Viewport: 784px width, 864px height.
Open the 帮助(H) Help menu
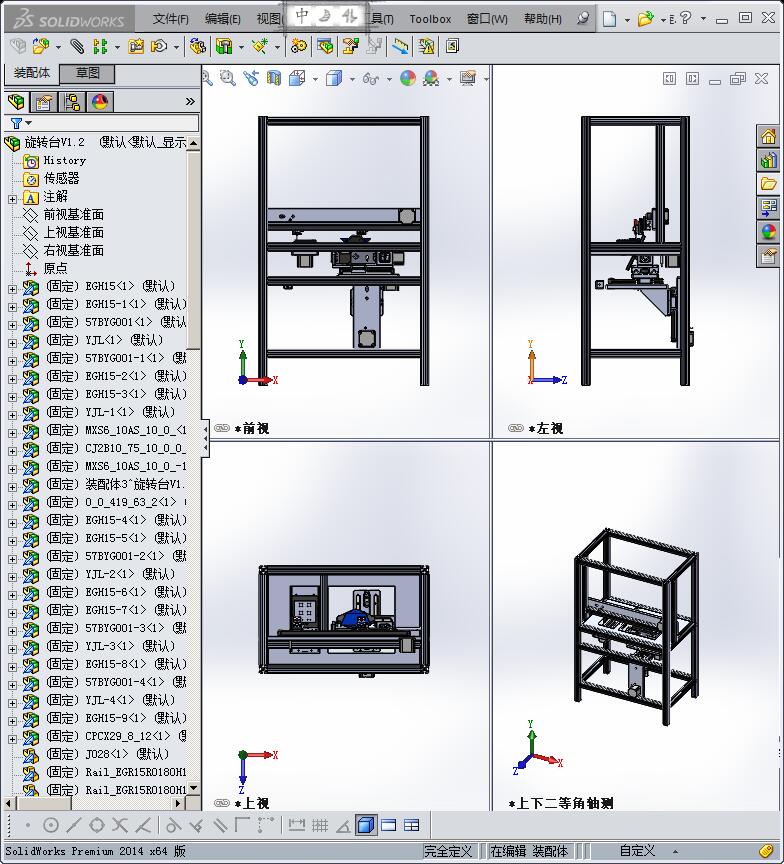(x=543, y=19)
